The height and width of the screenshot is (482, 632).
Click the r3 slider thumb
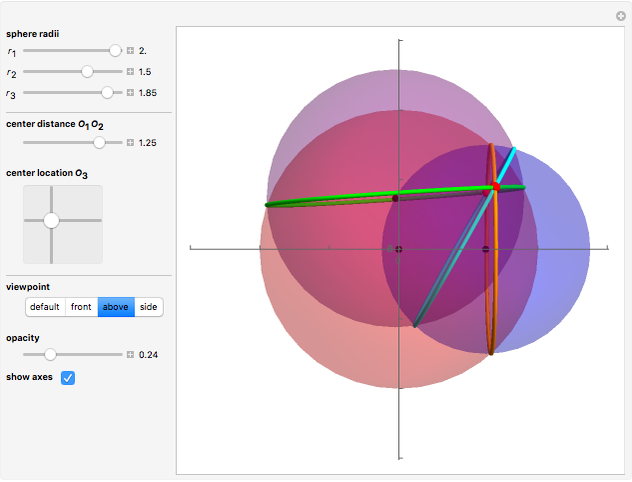(x=107, y=93)
